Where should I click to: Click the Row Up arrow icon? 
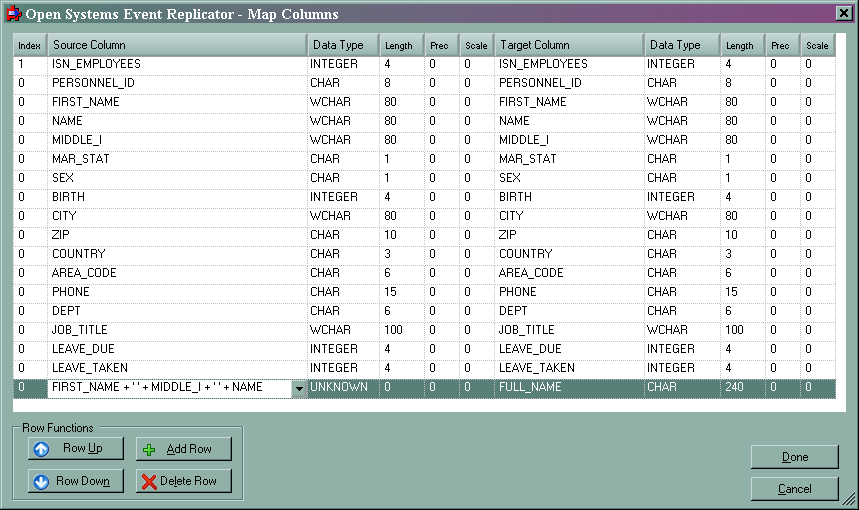(41, 449)
